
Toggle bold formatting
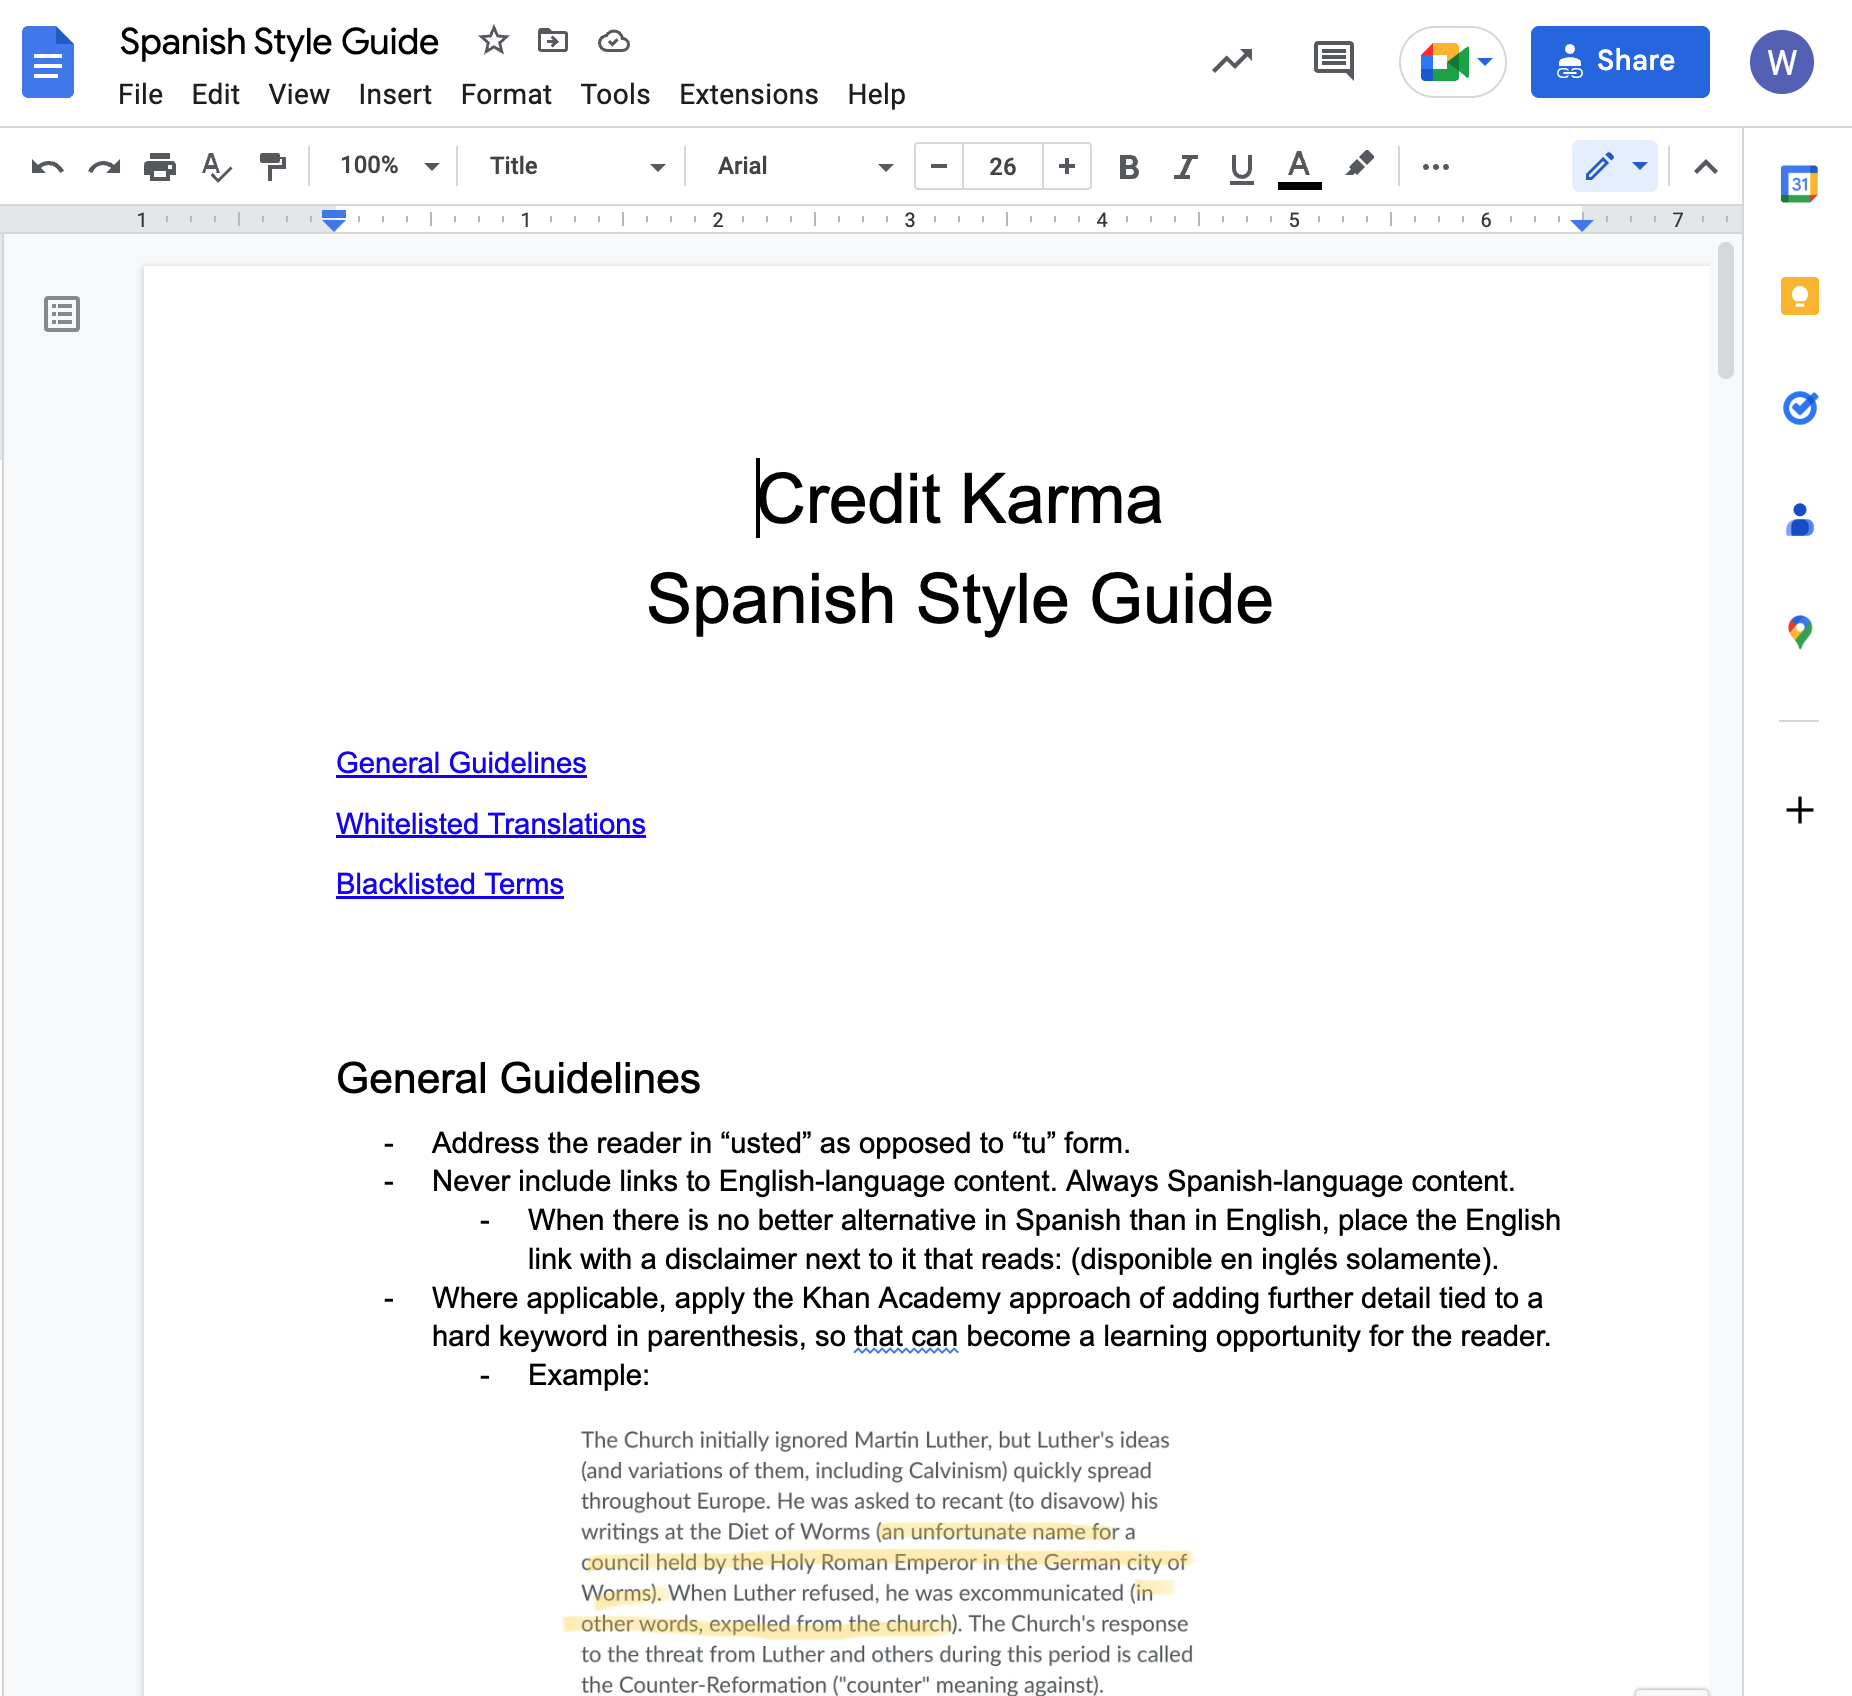[x=1129, y=167]
